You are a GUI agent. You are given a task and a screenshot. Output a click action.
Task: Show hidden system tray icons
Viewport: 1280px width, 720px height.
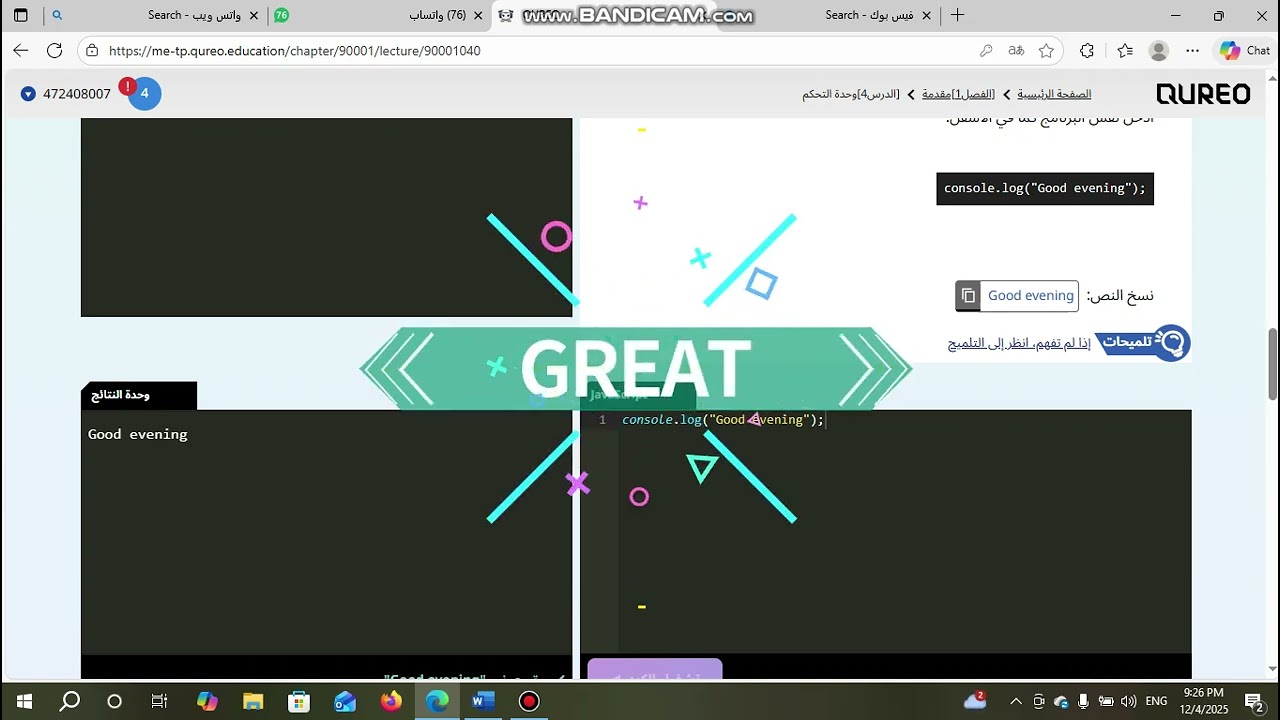(x=1016, y=701)
